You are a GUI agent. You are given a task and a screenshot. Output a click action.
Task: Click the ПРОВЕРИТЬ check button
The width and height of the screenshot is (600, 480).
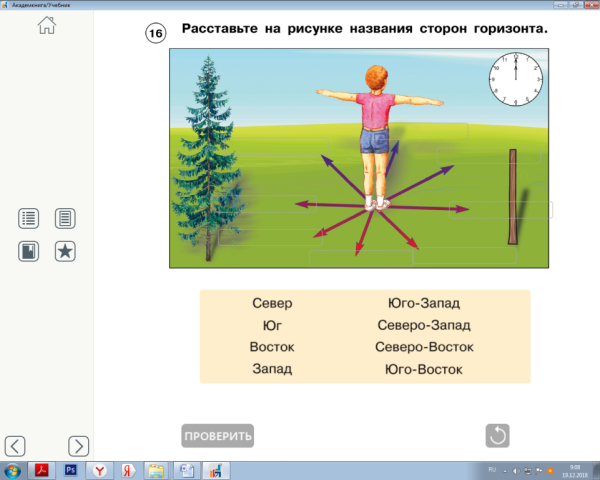click(217, 436)
